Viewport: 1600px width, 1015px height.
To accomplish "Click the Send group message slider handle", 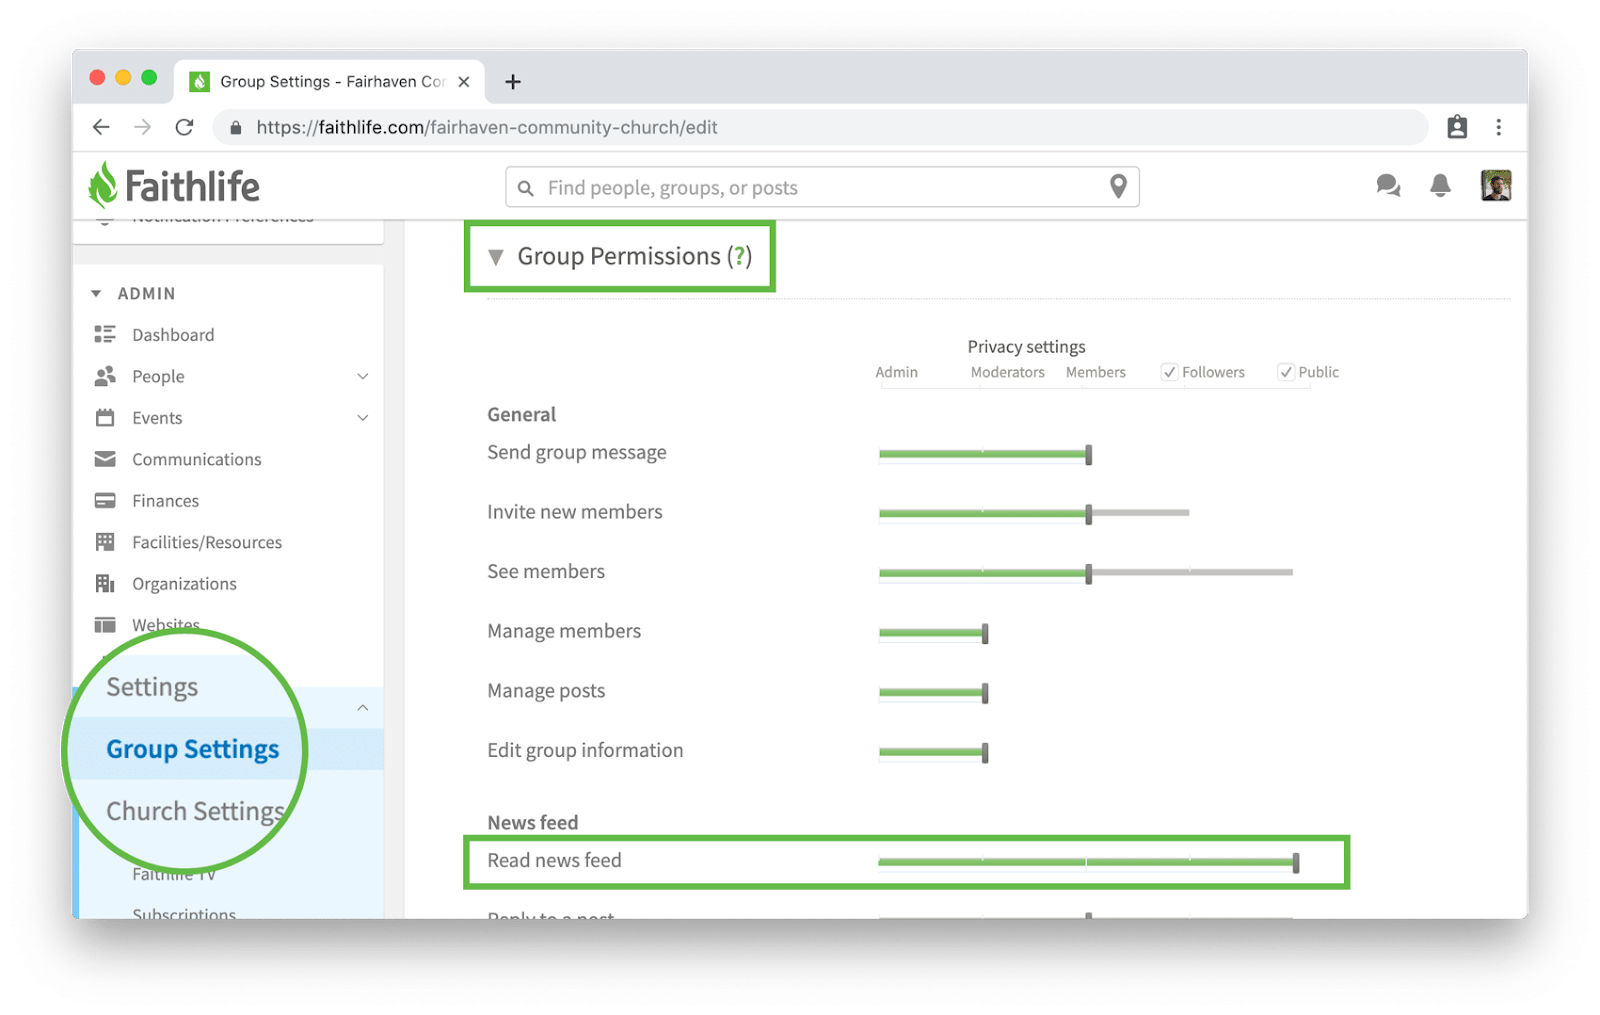I will (x=1089, y=455).
